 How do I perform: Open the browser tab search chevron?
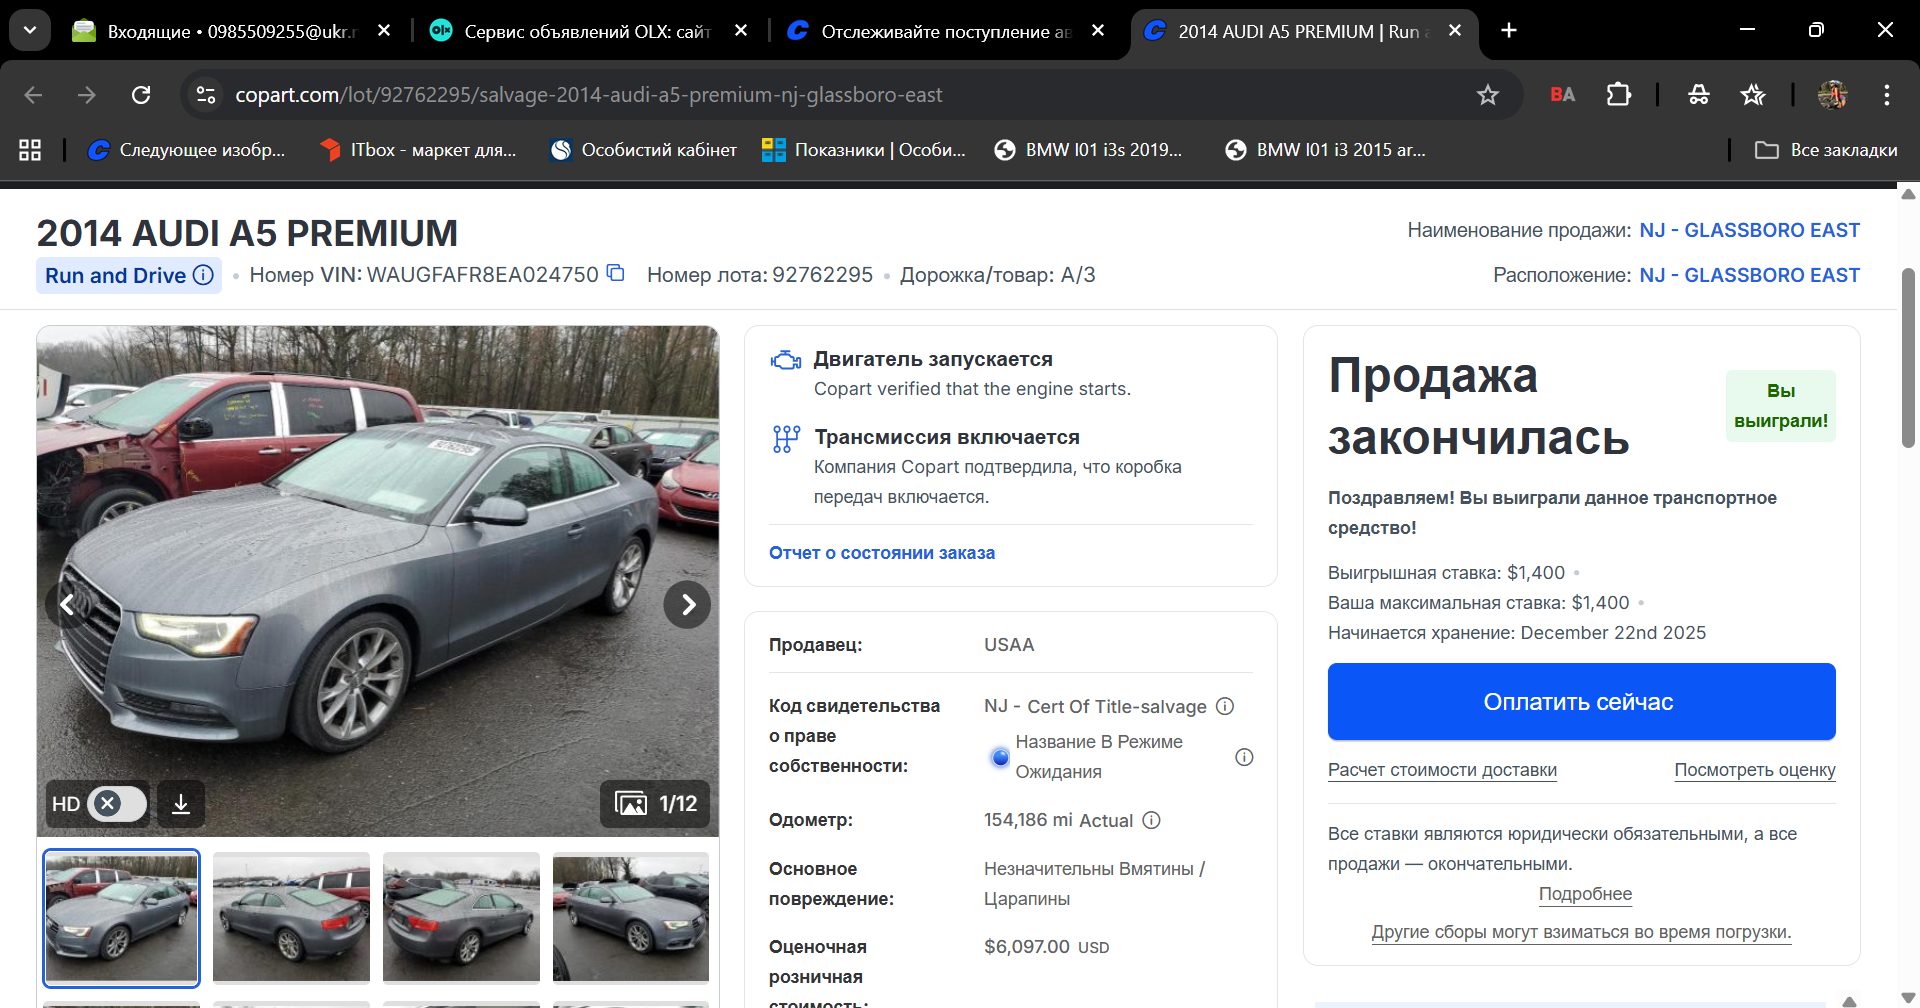coord(29,29)
